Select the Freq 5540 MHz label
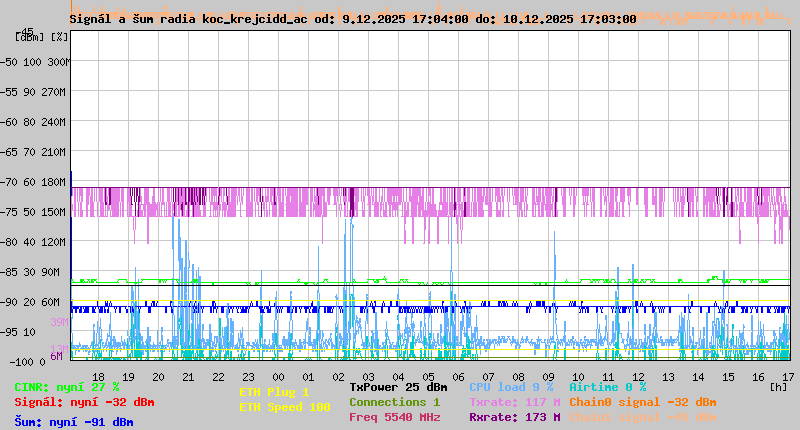This screenshot has height=430, width=800. (x=394, y=417)
